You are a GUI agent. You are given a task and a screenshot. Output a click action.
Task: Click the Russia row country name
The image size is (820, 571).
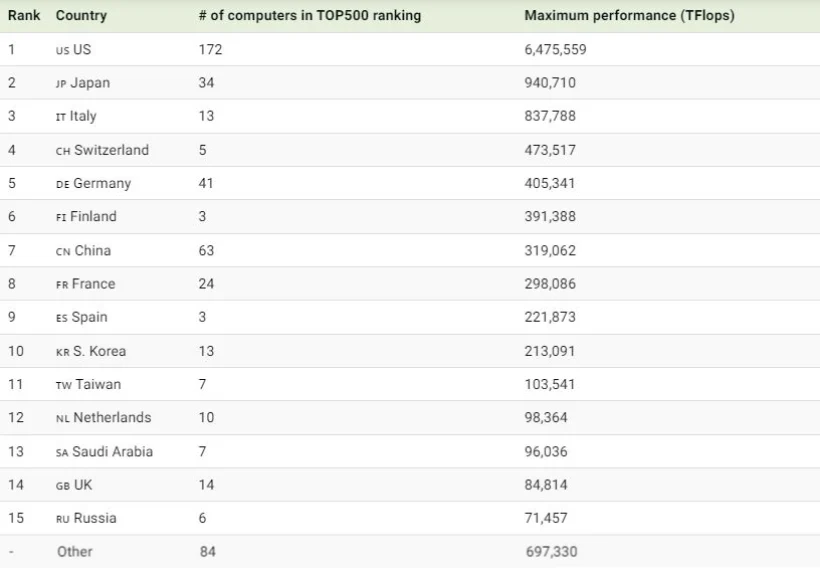coord(95,518)
